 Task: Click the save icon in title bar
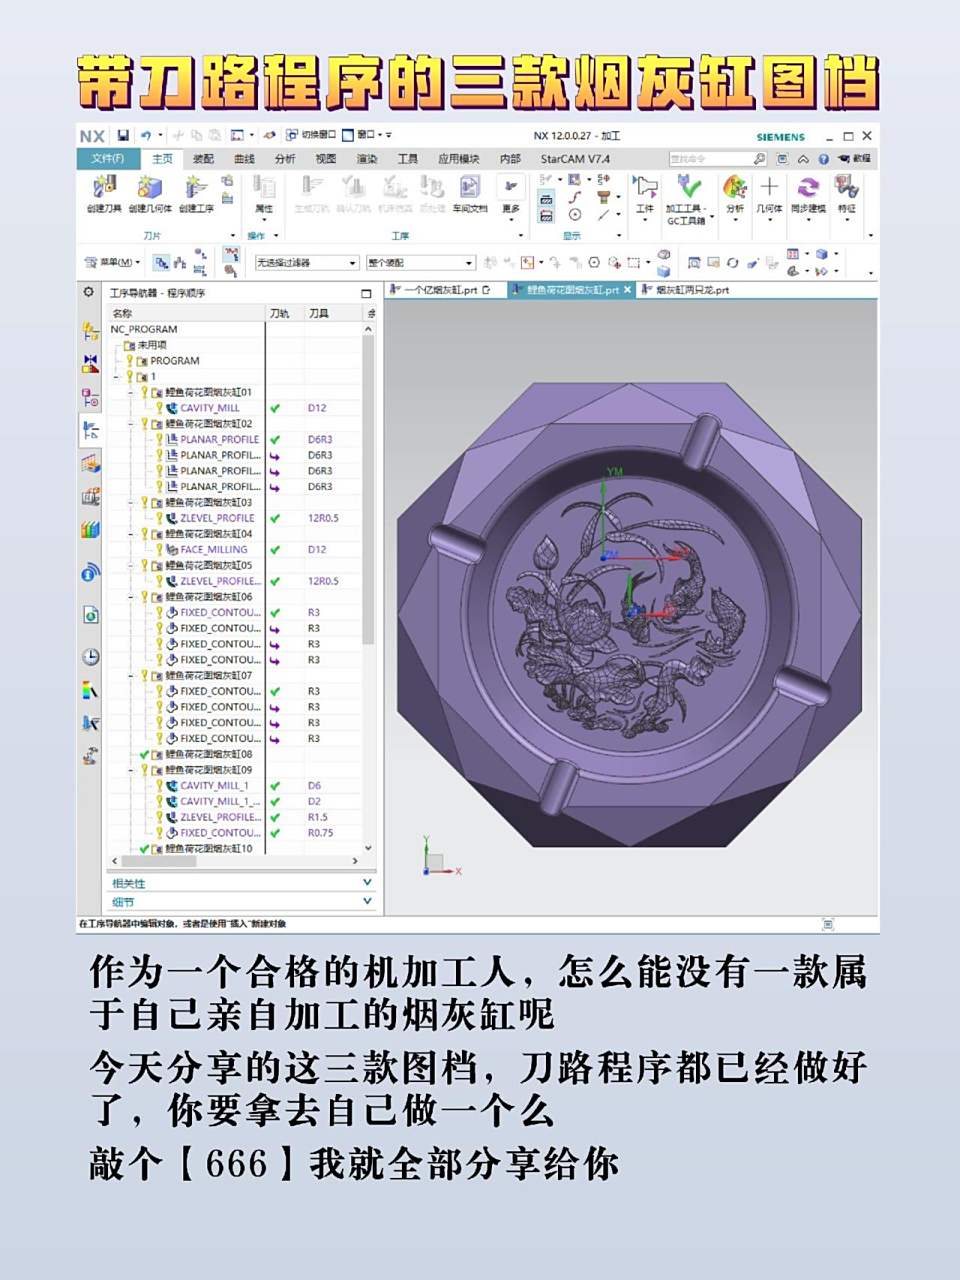click(x=123, y=135)
